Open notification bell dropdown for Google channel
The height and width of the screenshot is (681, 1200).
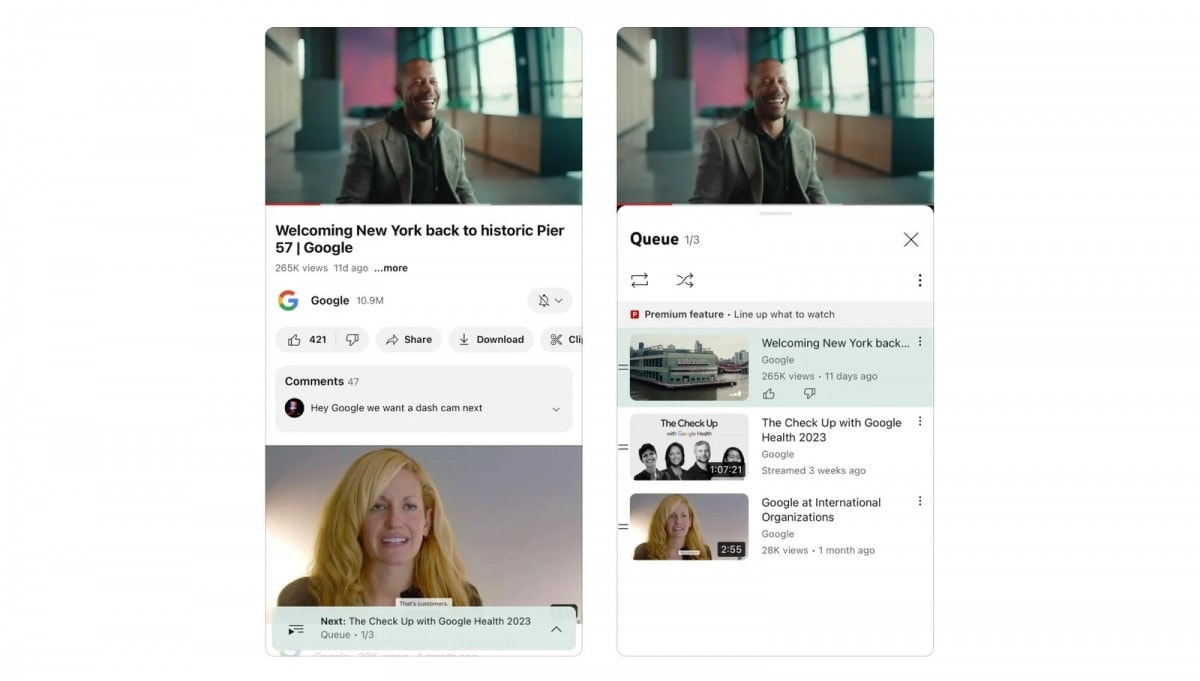click(x=549, y=301)
